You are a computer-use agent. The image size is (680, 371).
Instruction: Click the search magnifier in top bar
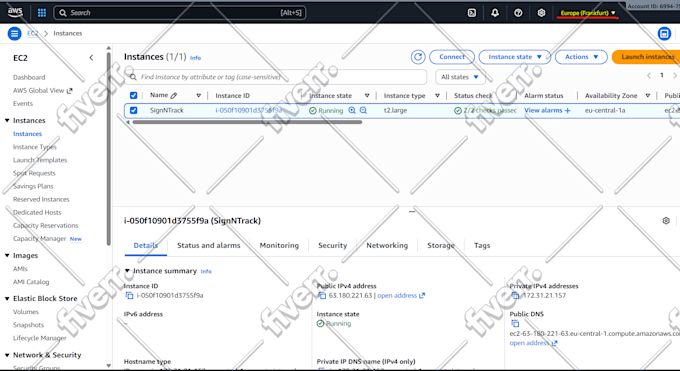coord(63,13)
